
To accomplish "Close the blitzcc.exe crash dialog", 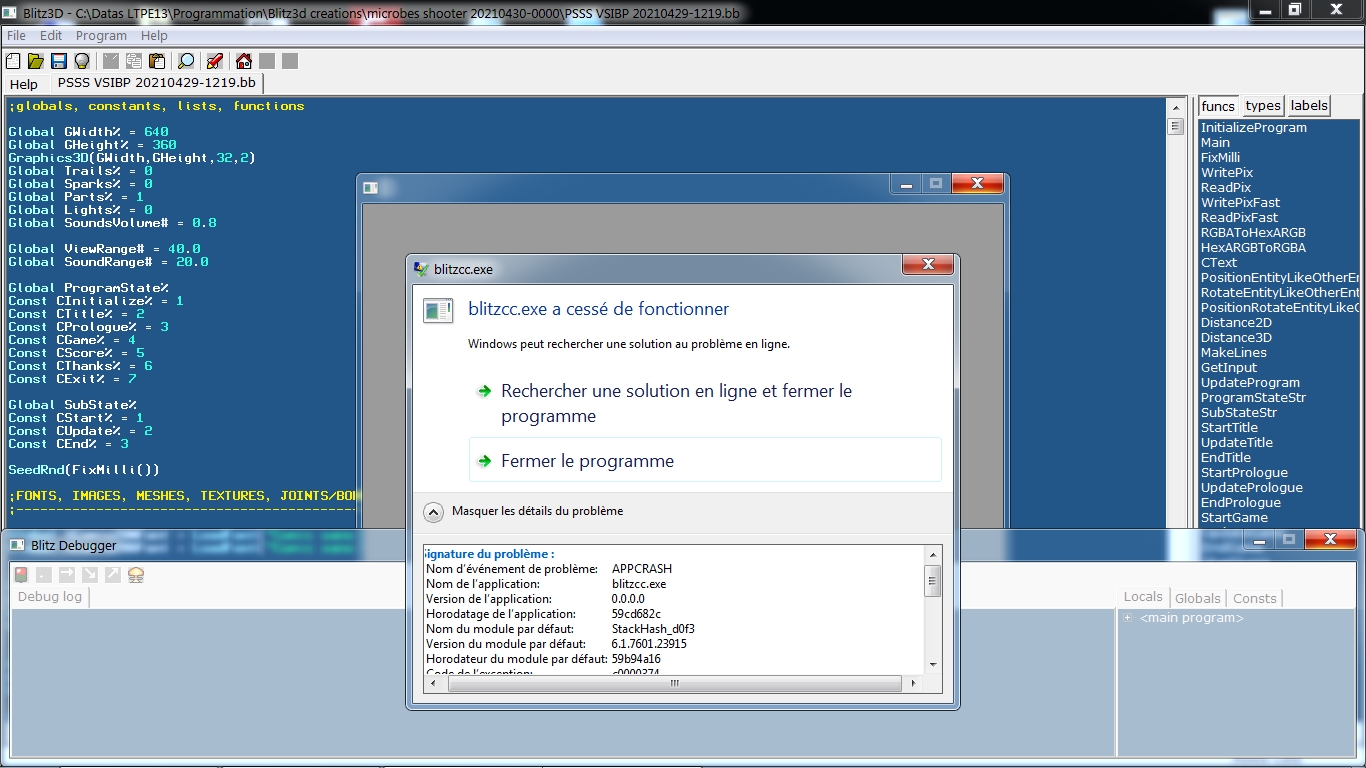I will [928, 264].
